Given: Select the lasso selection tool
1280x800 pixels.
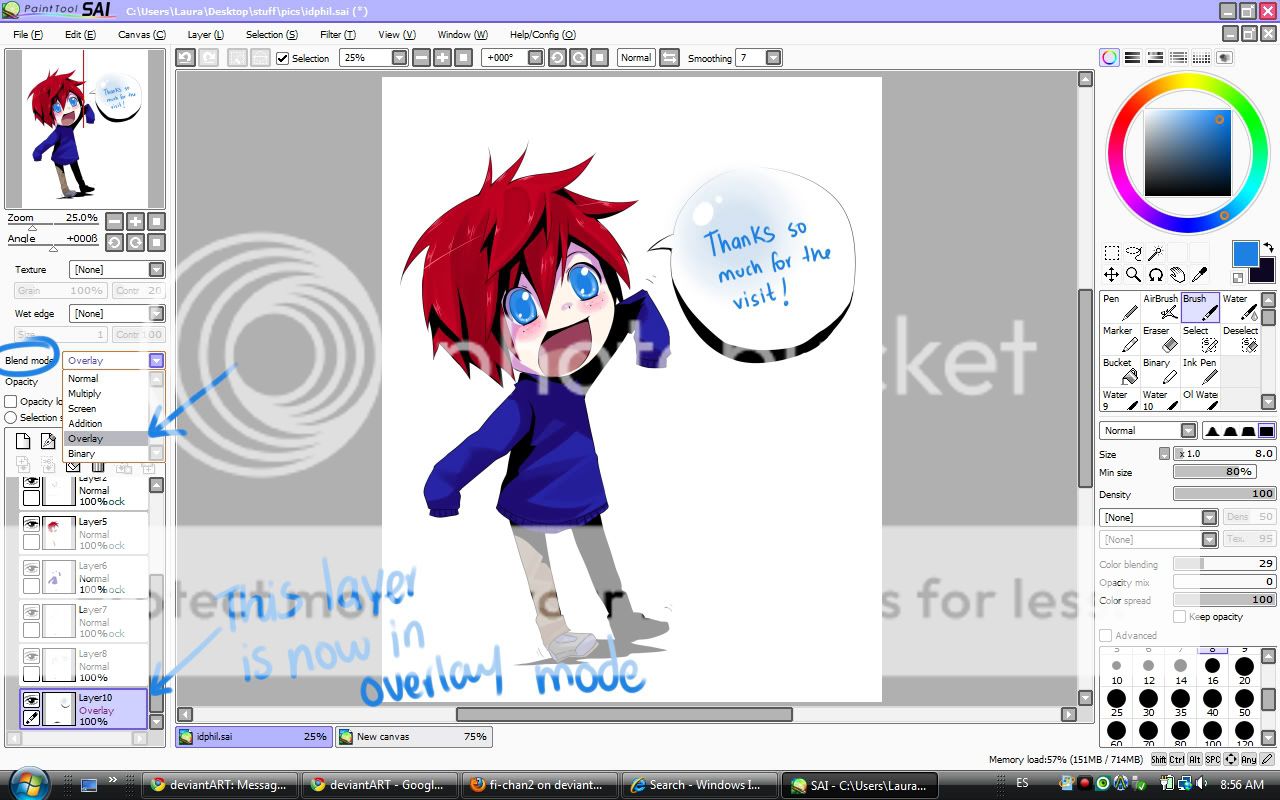Looking at the screenshot, I should (x=1133, y=253).
